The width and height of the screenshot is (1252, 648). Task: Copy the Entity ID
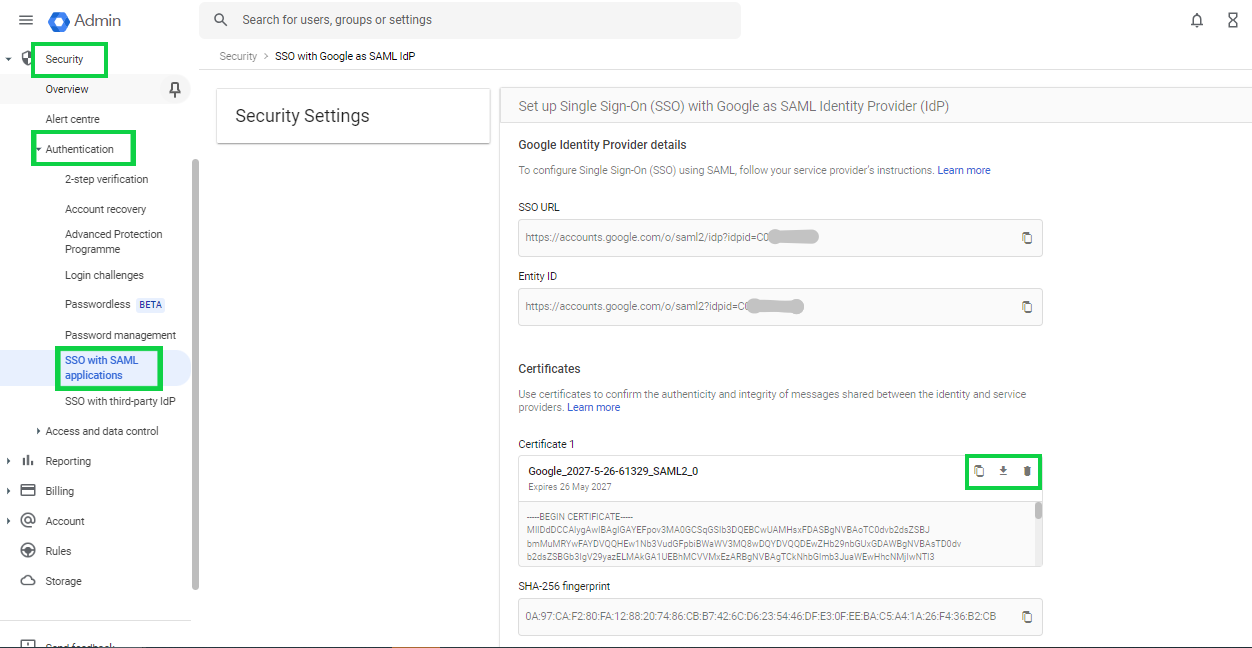(x=1026, y=307)
